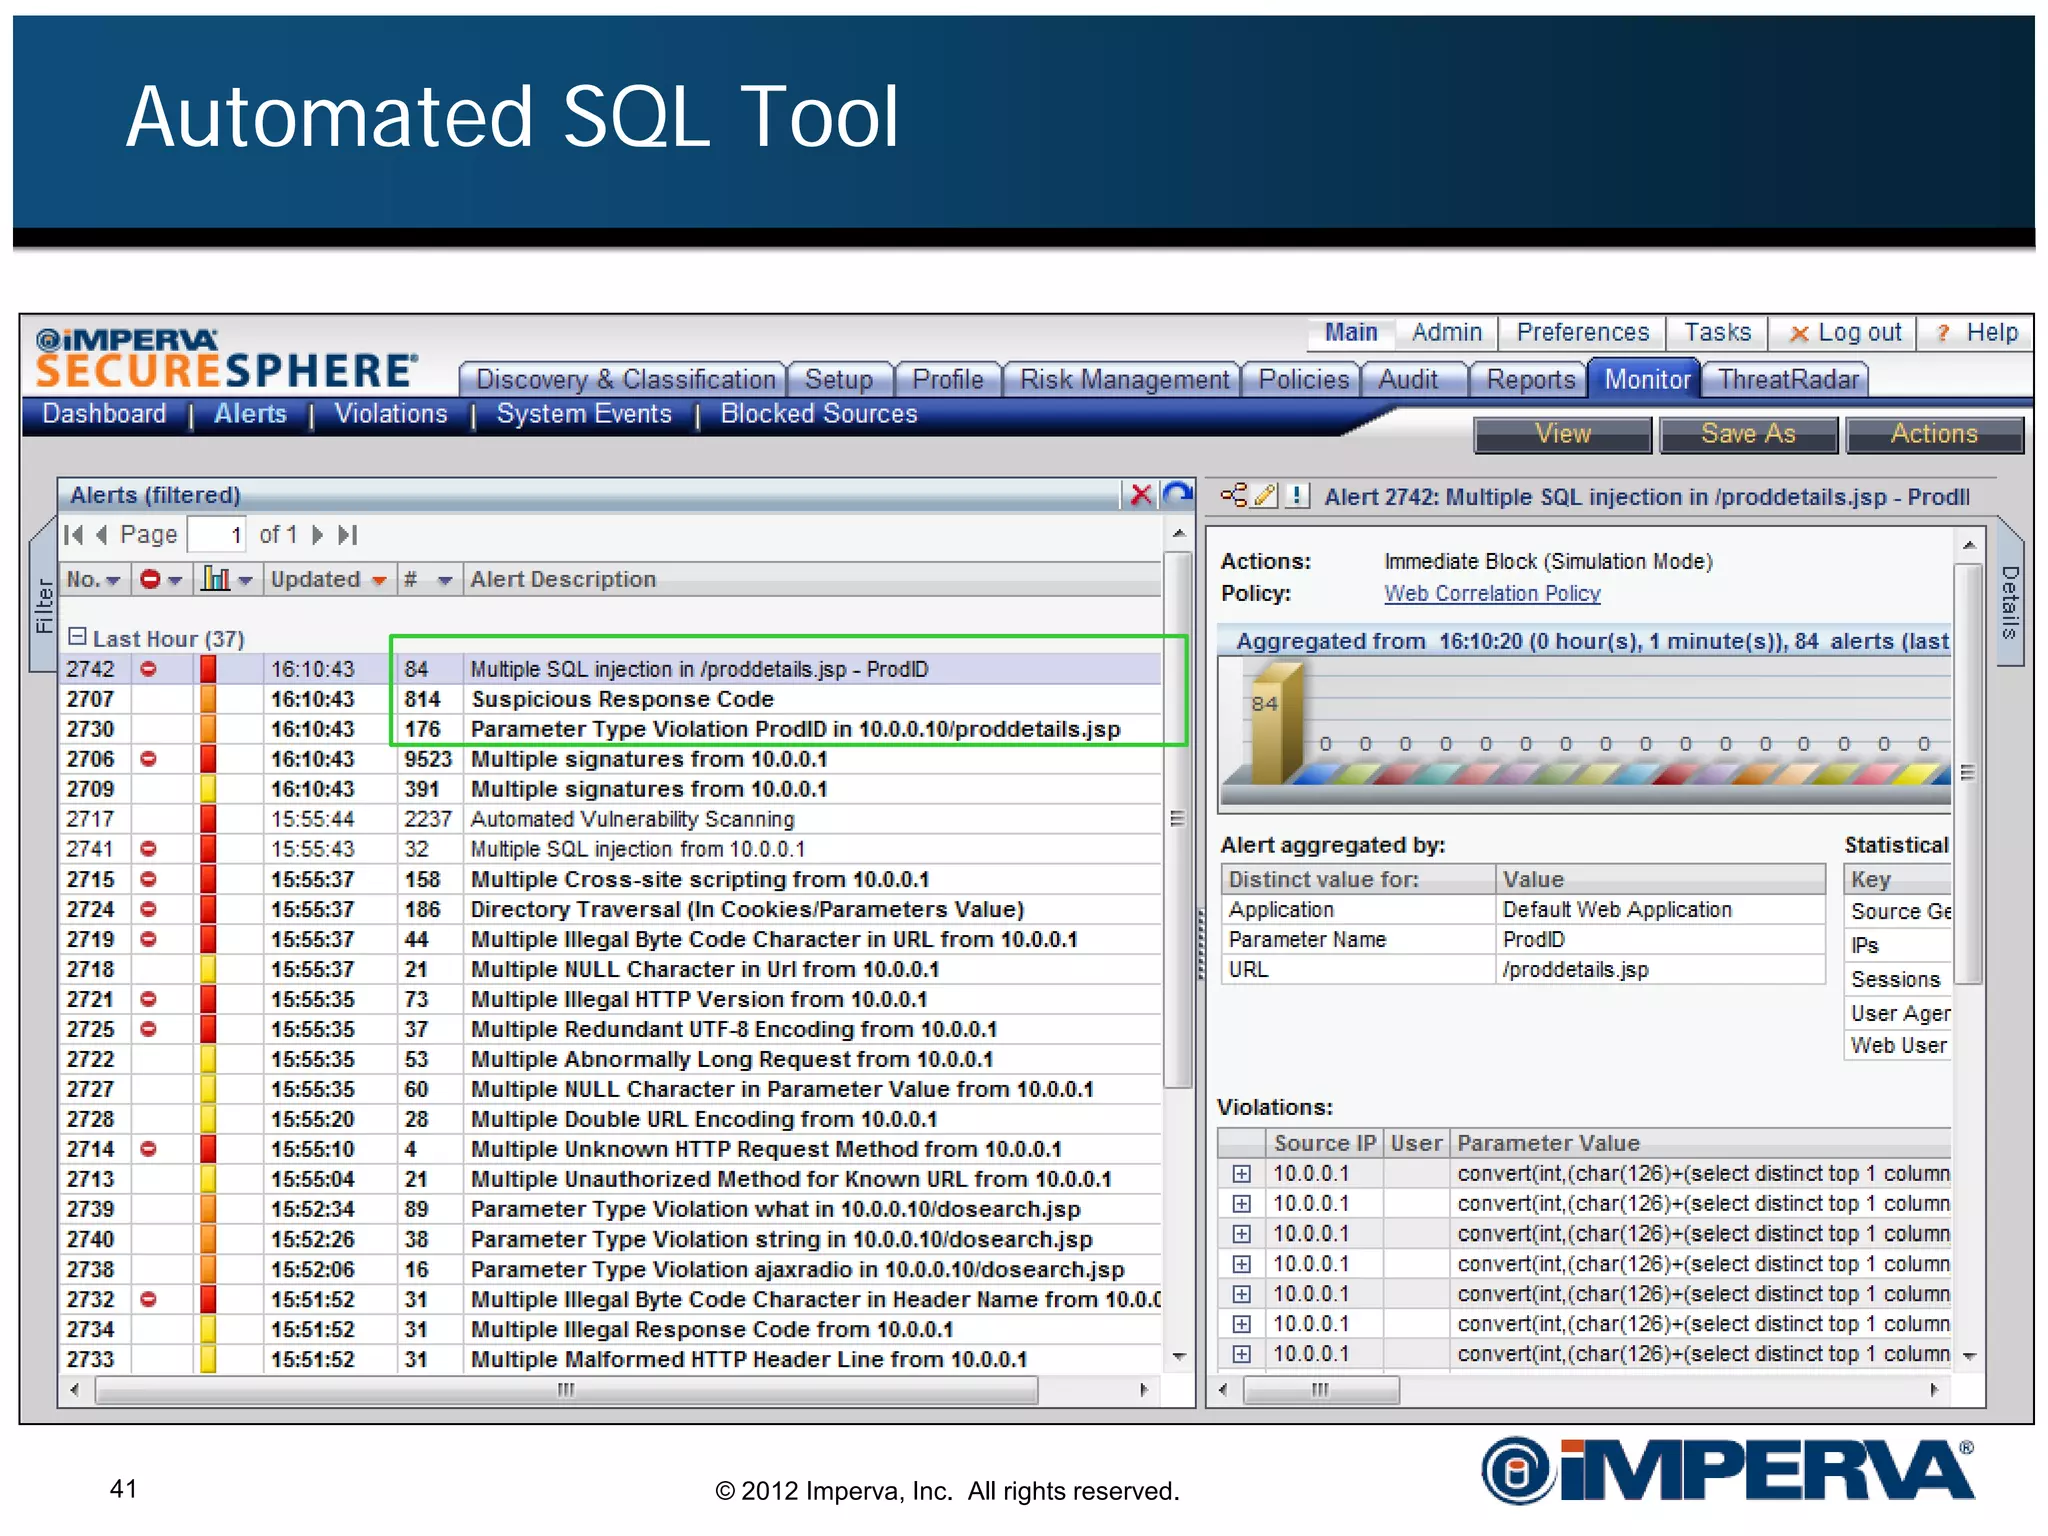
Task: Jump to last alerts page
Action: click(x=347, y=535)
